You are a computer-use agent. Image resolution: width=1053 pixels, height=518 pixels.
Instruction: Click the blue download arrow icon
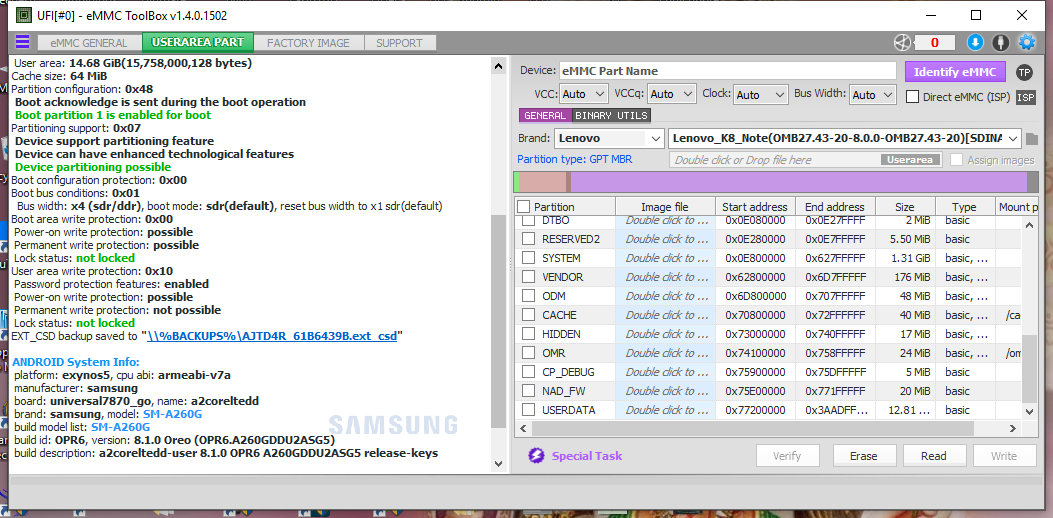click(x=975, y=43)
